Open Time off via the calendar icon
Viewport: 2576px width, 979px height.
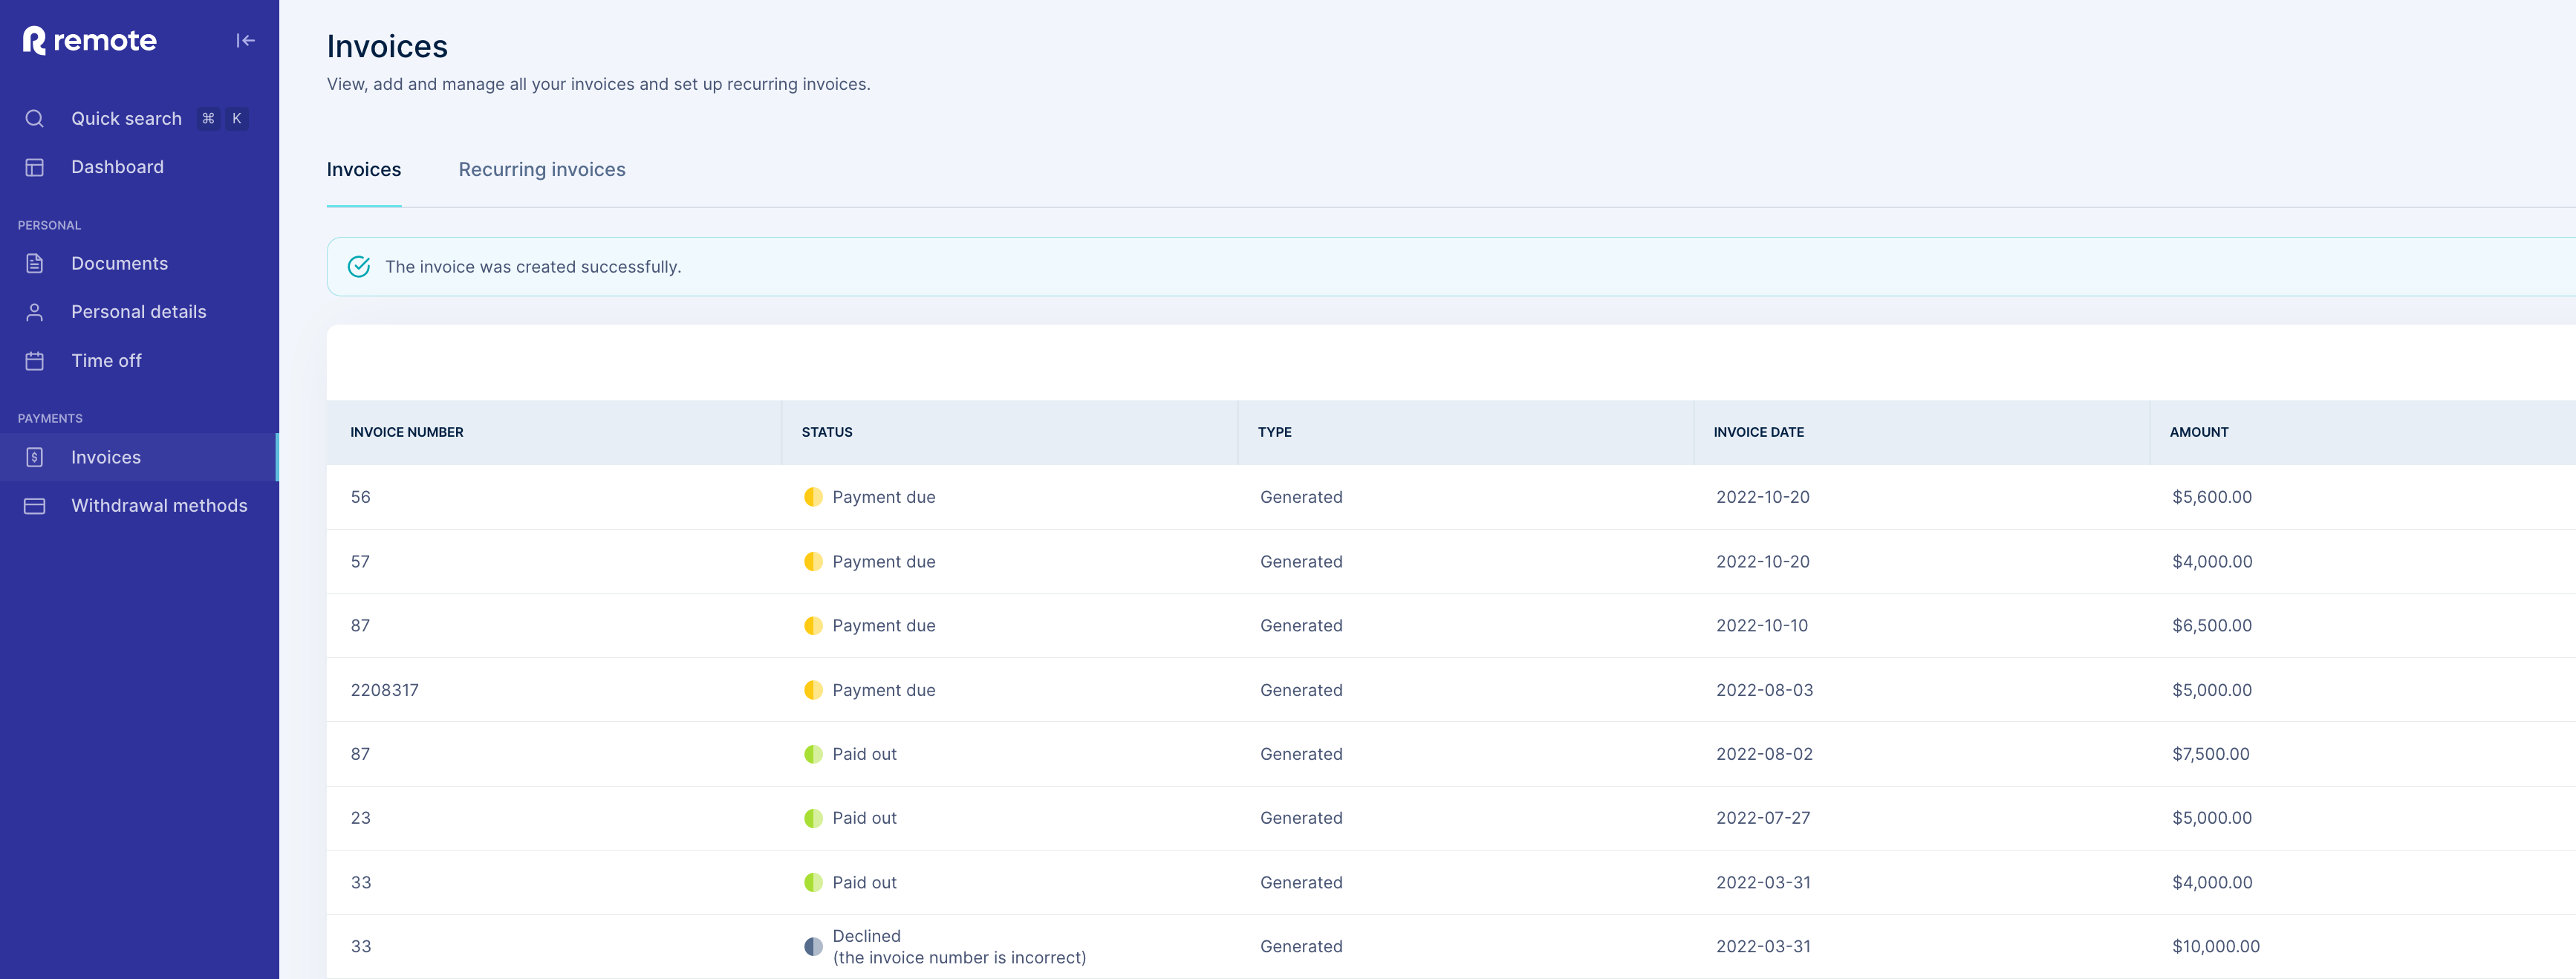pos(34,360)
